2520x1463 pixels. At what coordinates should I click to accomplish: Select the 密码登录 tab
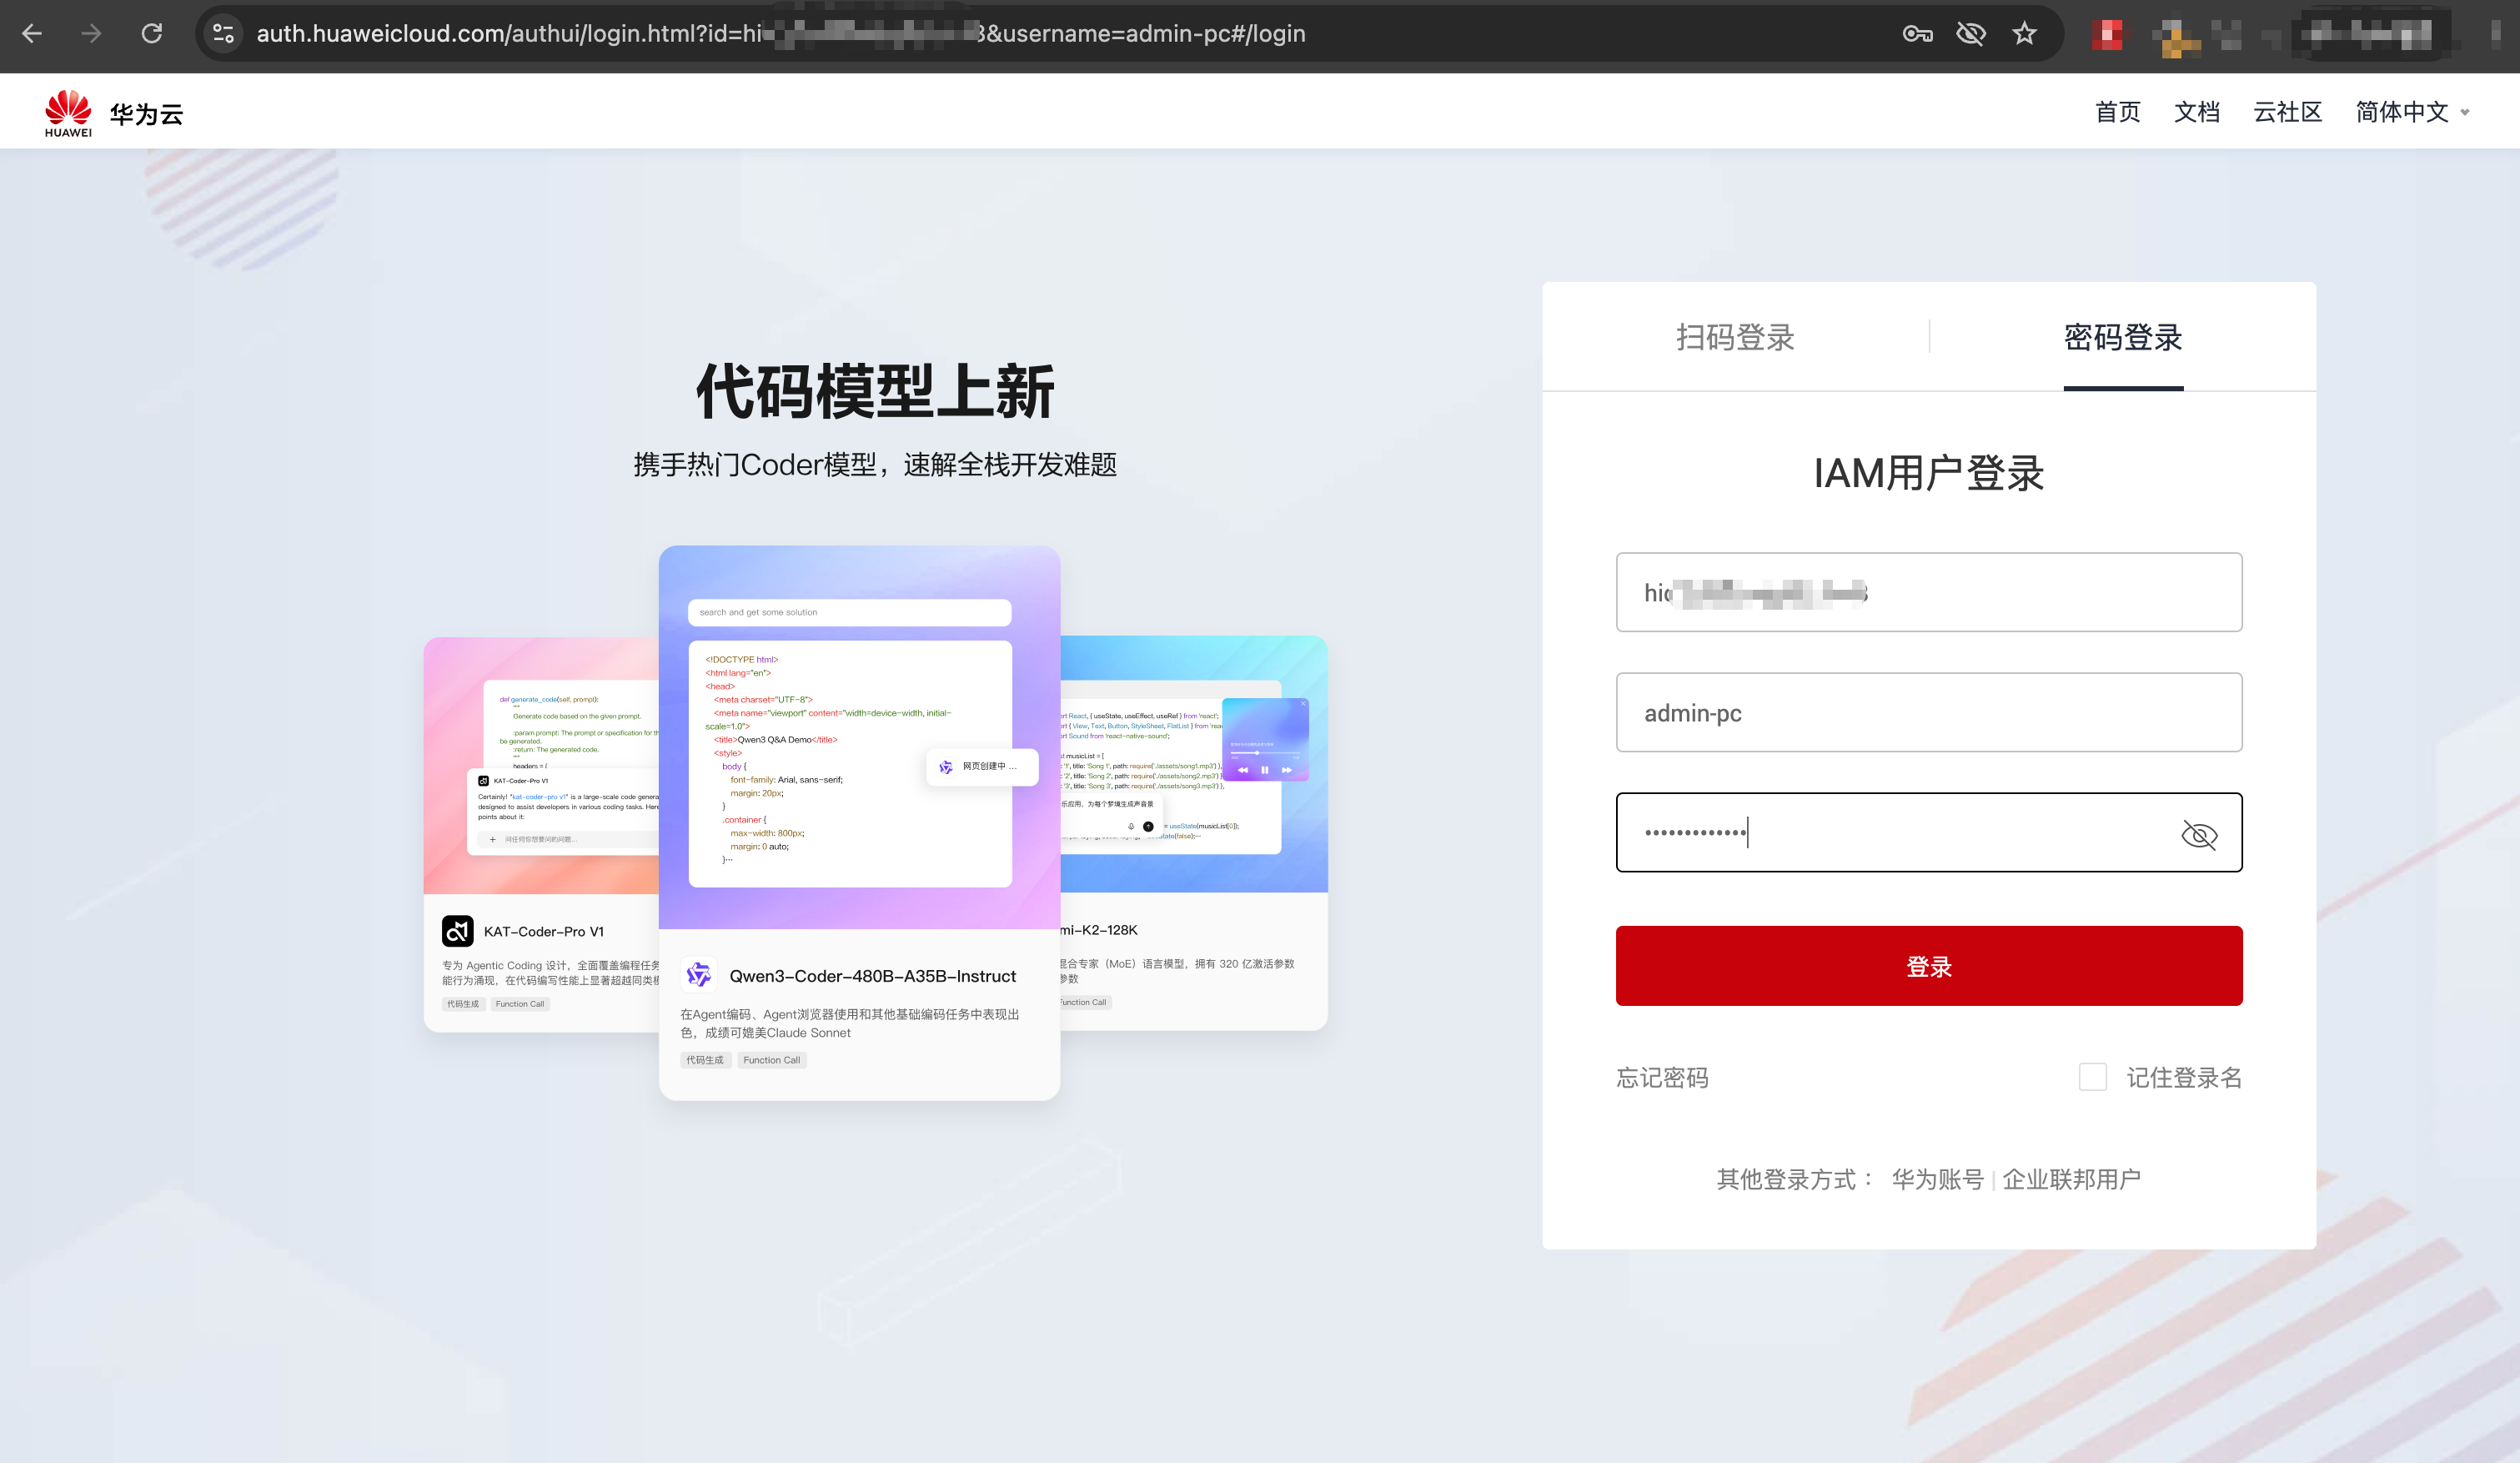pyautogui.click(x=2122, y=337)
